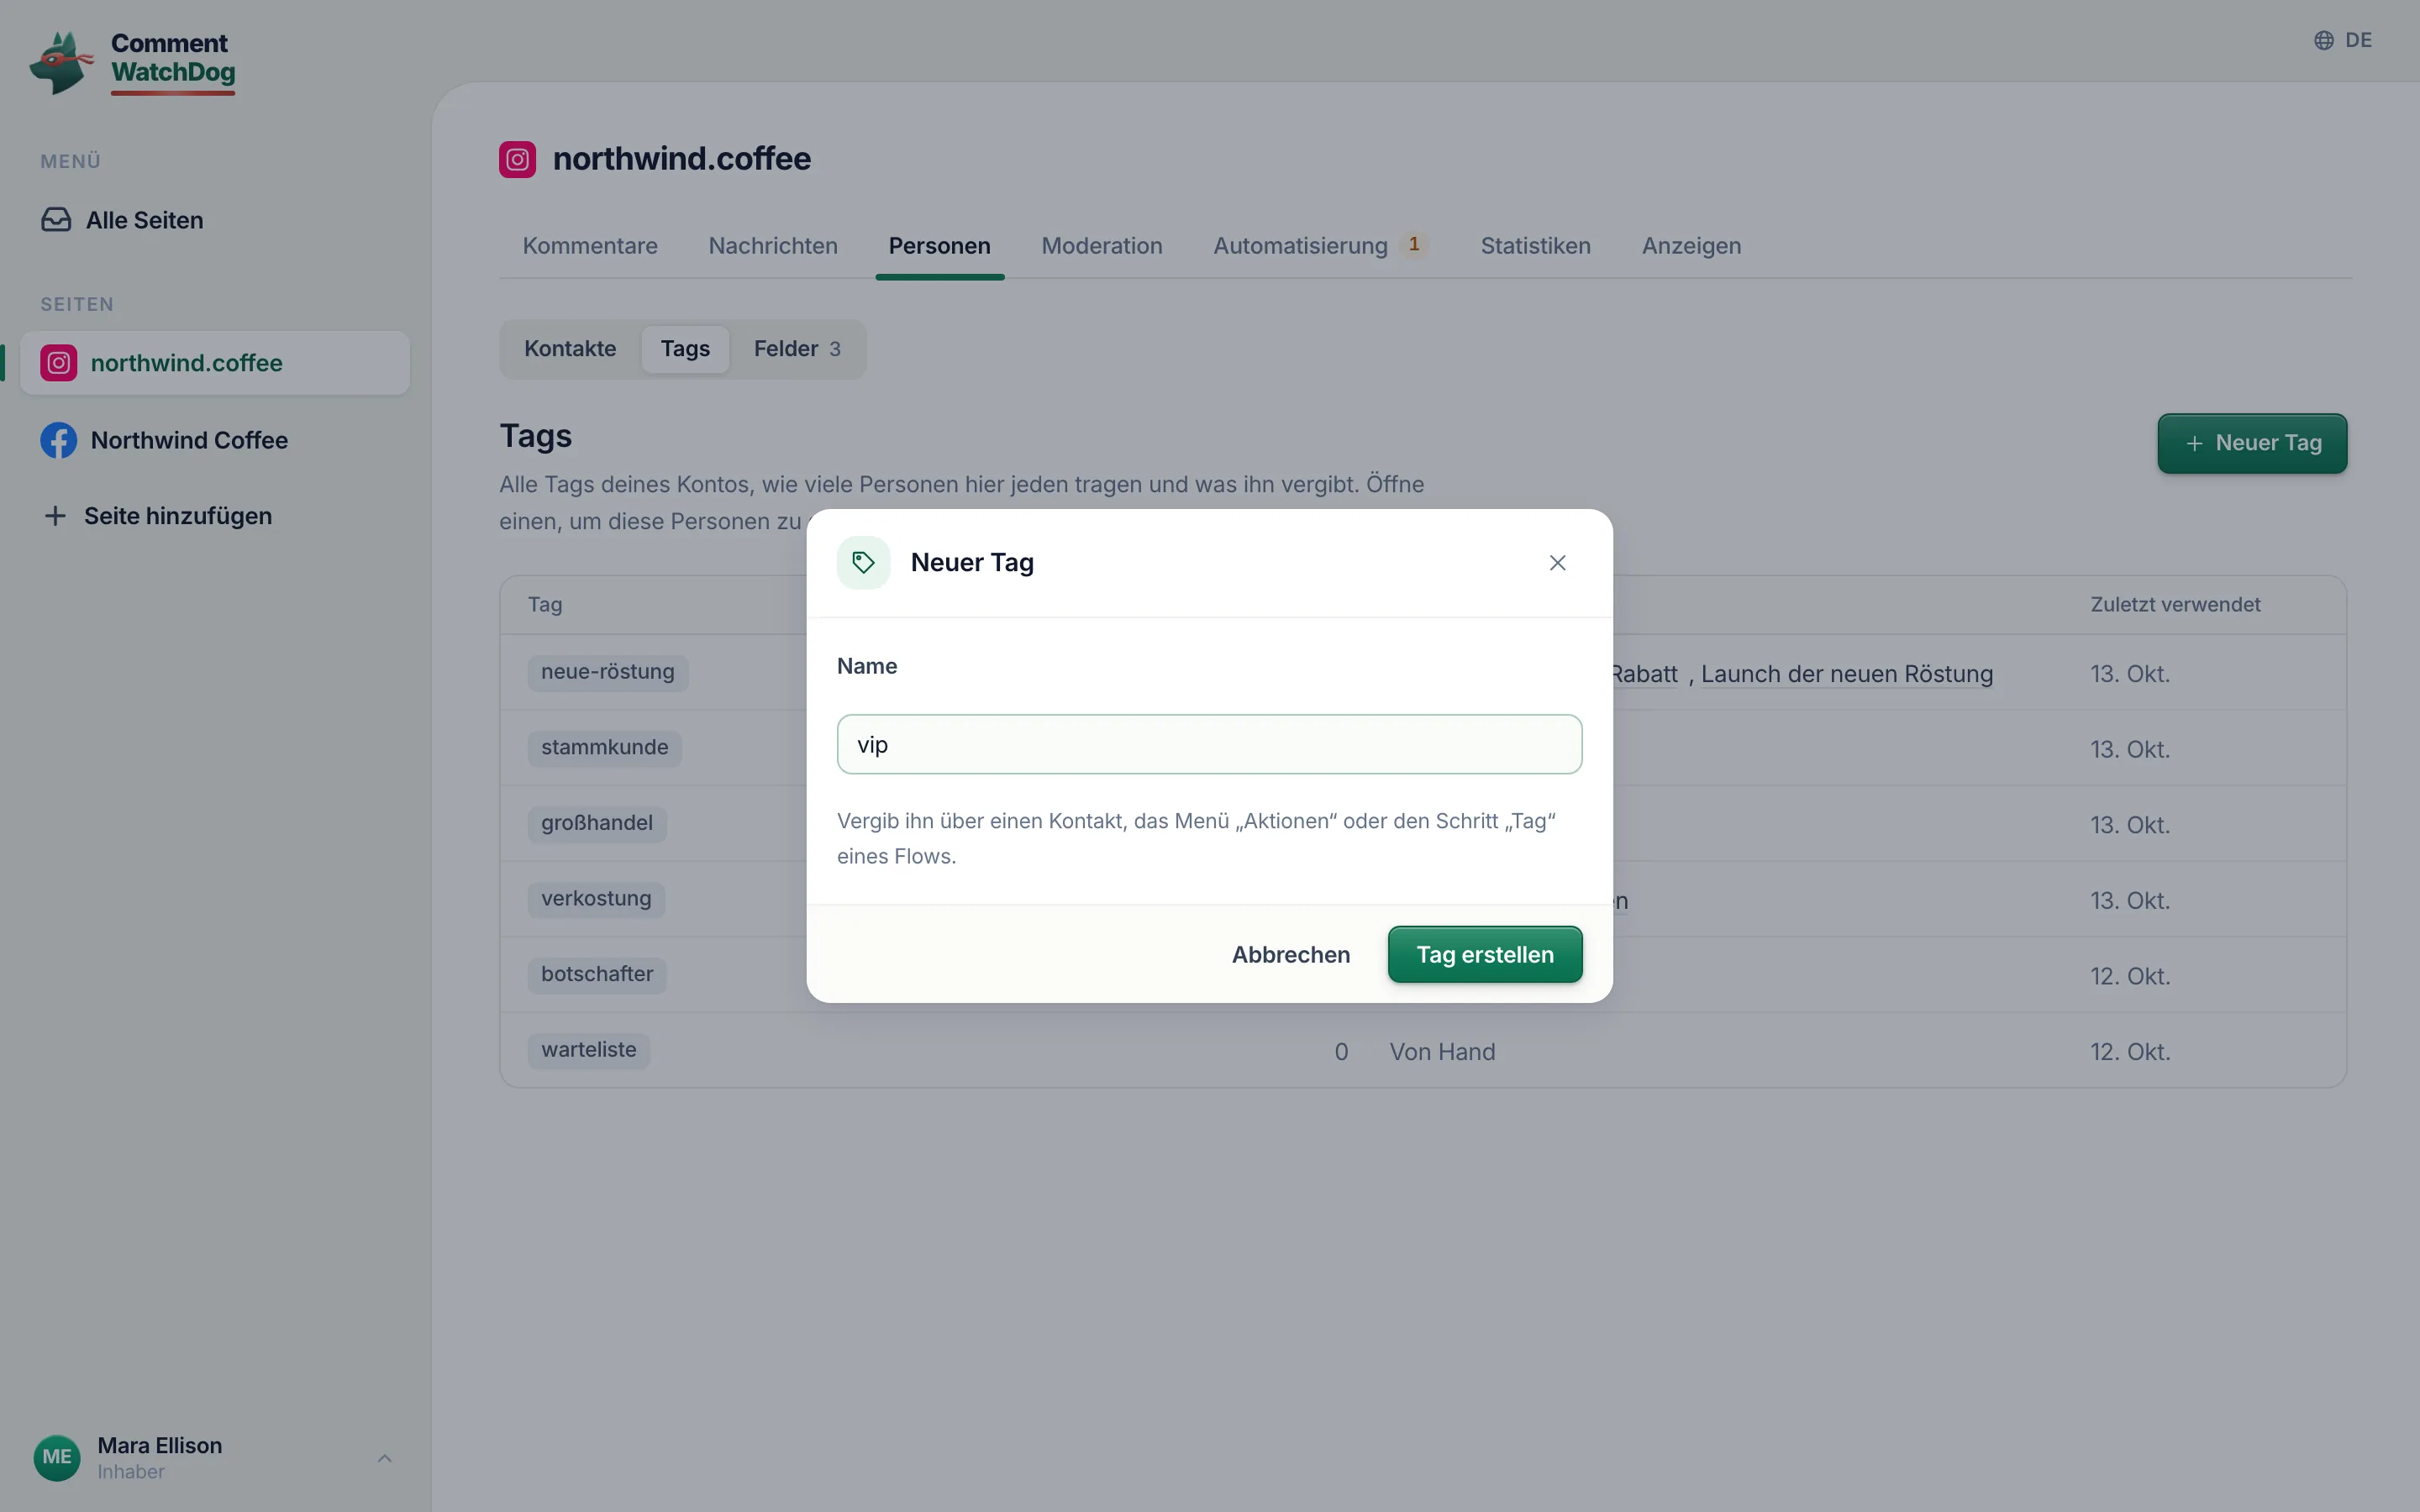Click the Tag erstellen button
The height and width of the screenshot is (1512, 2420).
(x=1485, y=955)
